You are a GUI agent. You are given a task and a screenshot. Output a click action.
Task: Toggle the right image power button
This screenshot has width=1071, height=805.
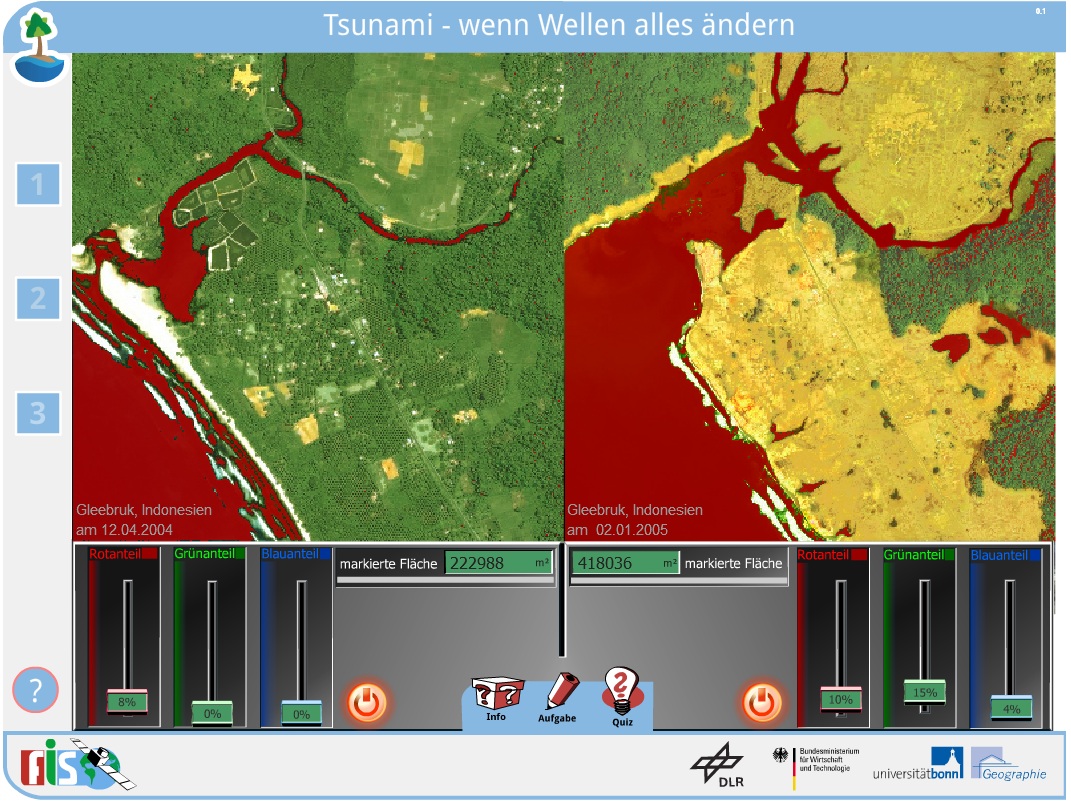(x=761, y=702)
